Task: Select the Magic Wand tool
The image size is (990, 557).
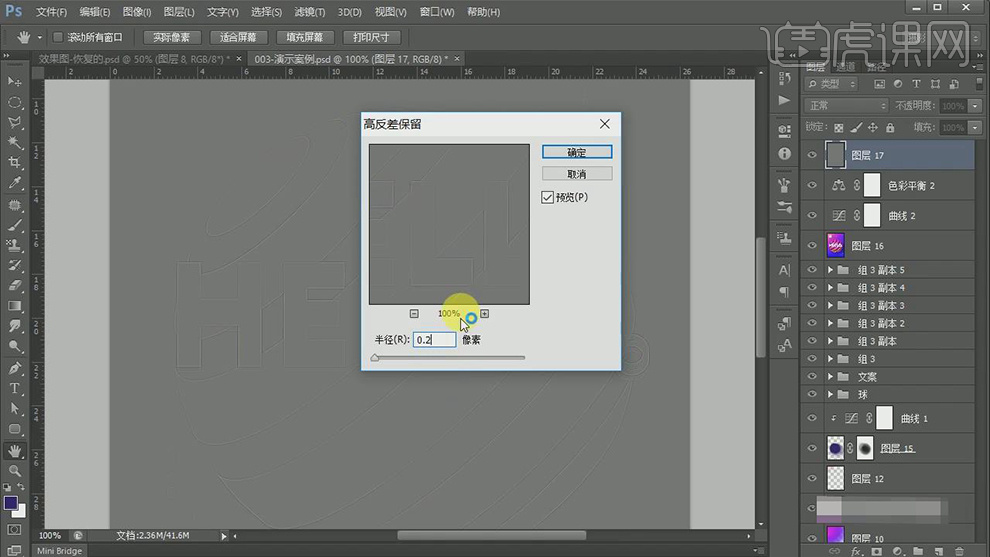Action: point(14,143)
